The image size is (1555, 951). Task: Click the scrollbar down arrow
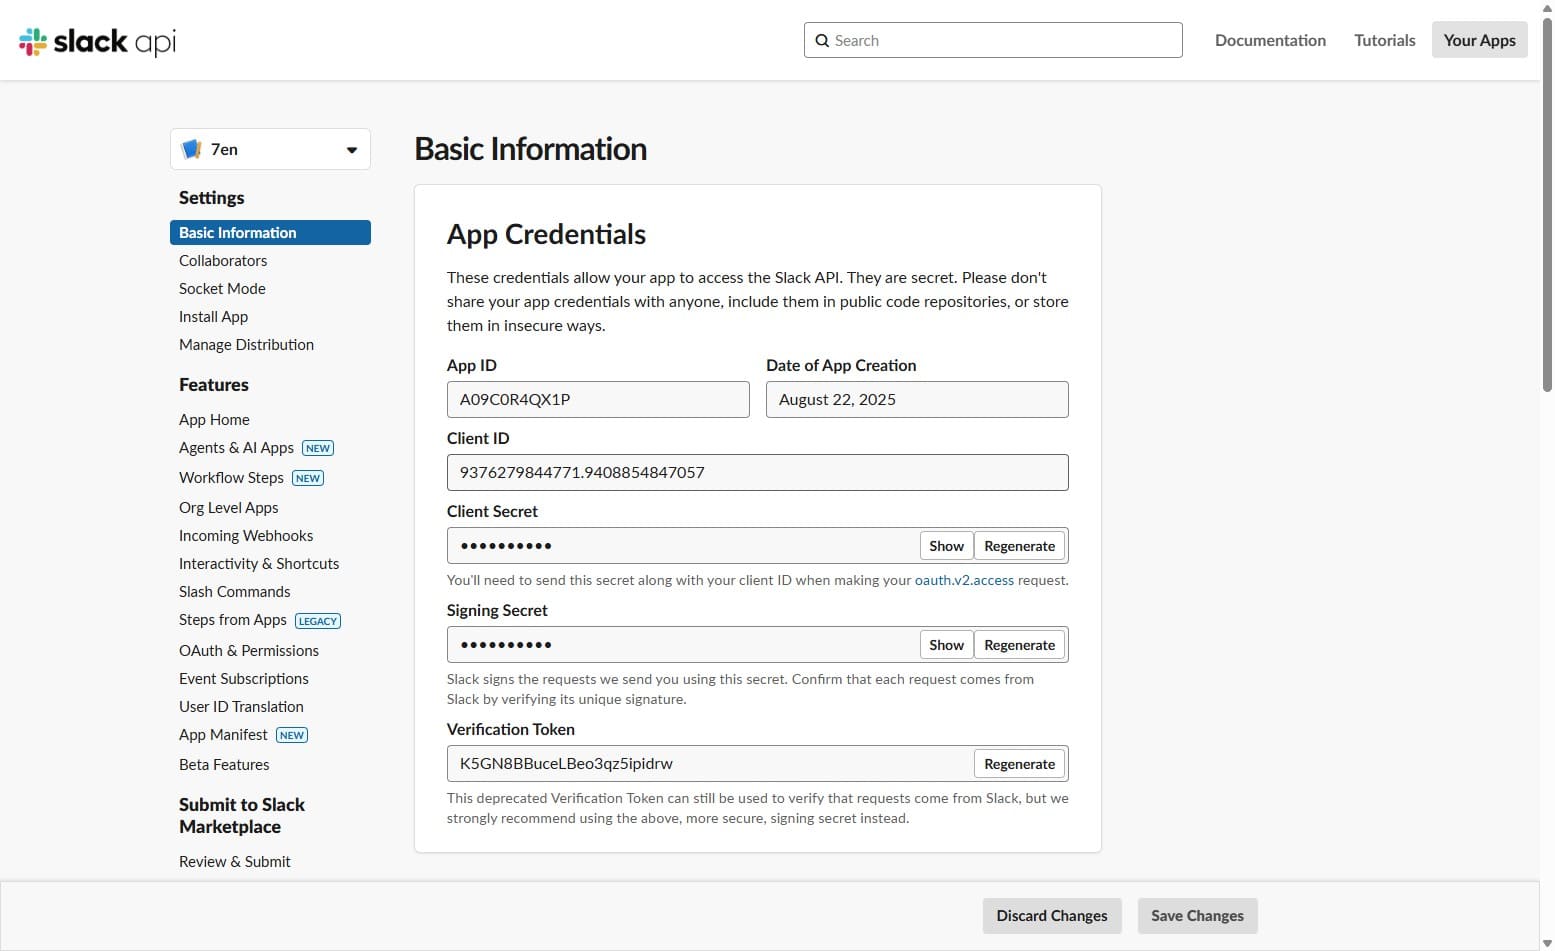[1547, 943]
